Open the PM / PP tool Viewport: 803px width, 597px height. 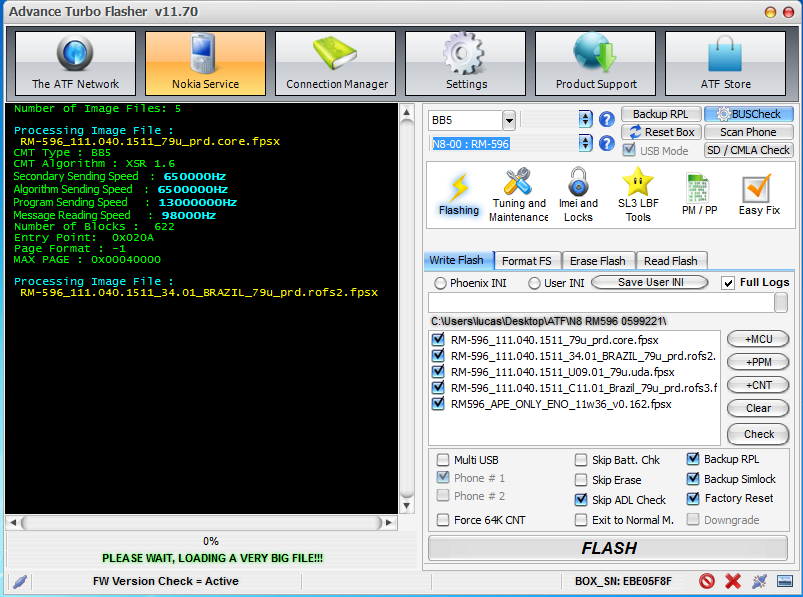tap(699, 195)
